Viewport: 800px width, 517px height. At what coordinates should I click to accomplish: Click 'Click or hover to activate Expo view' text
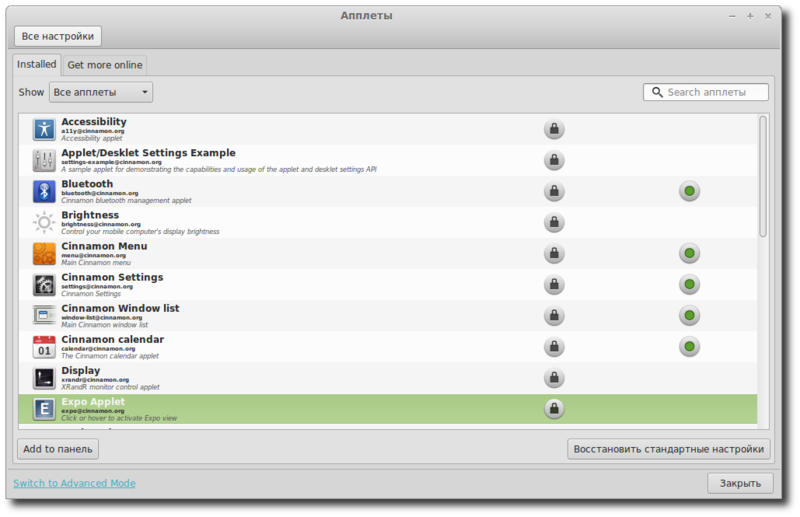pyautogui.click(x=119, y=418)
